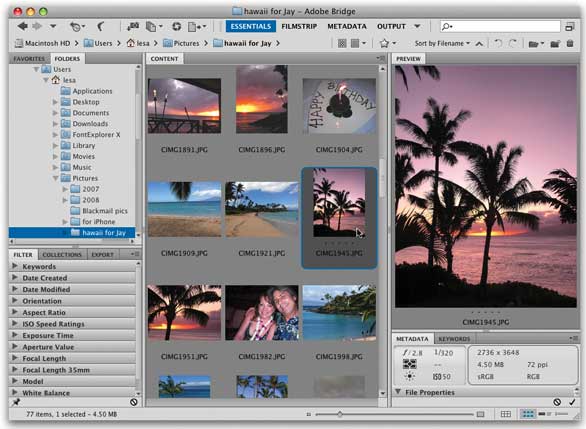586x429 pixels.
Task: Switch to the Favorites panel tab
Action: pyautogui.click(x=29, y=59)
